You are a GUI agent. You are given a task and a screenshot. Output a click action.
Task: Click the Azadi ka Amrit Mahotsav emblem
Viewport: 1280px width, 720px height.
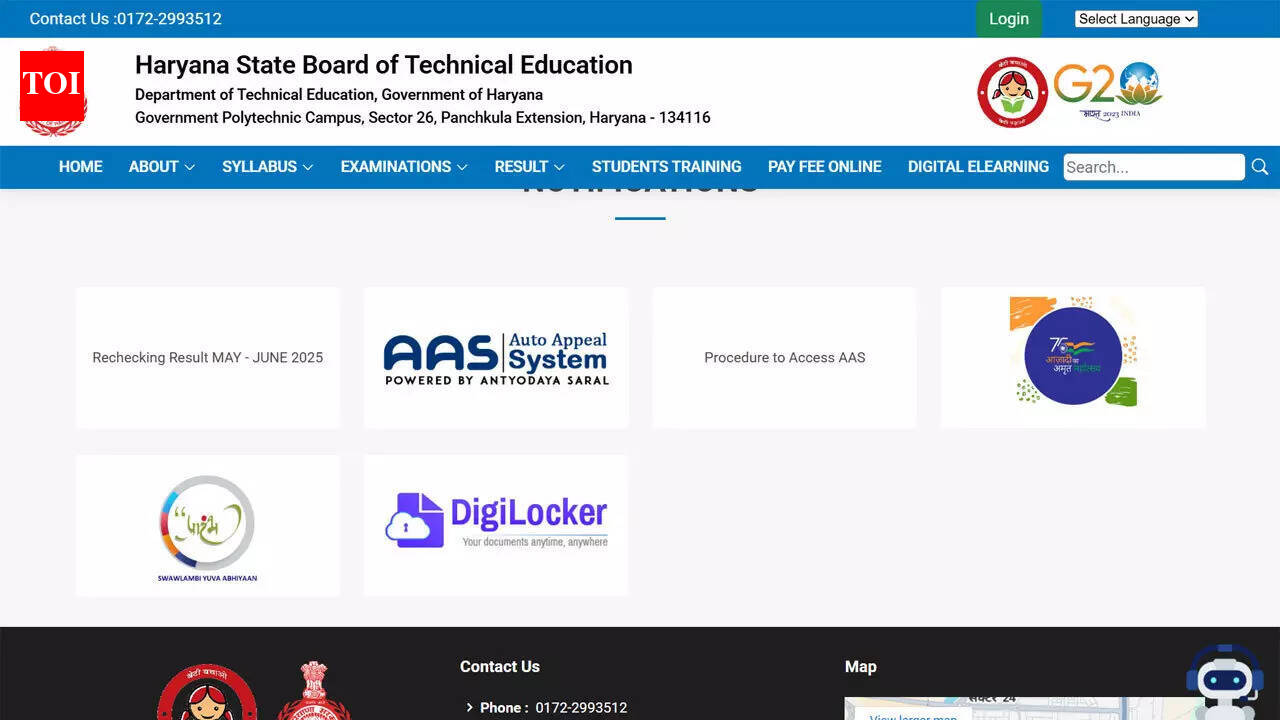[1073, 351]
